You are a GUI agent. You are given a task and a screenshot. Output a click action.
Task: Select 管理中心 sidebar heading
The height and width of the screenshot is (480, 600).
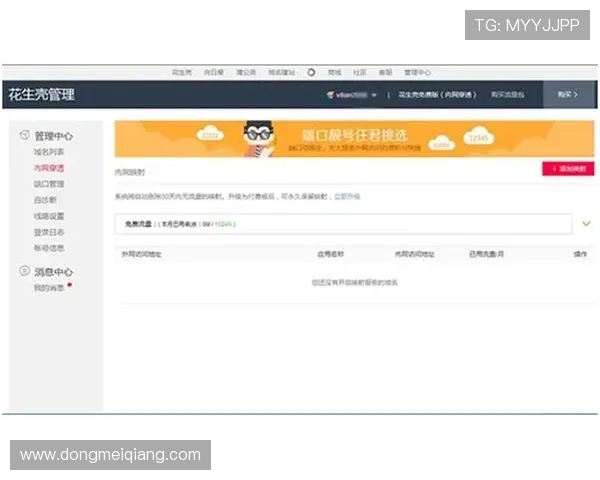point(54,136)
